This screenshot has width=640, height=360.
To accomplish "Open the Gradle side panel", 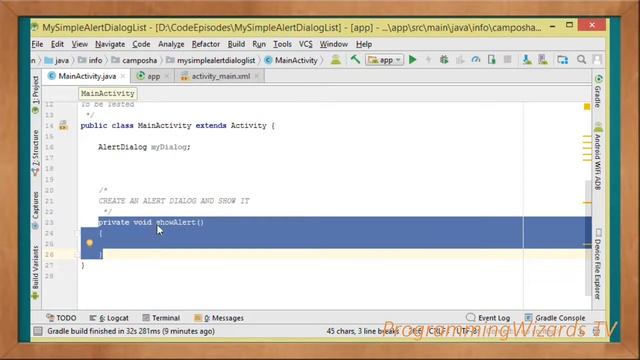I will pos(598,91).
